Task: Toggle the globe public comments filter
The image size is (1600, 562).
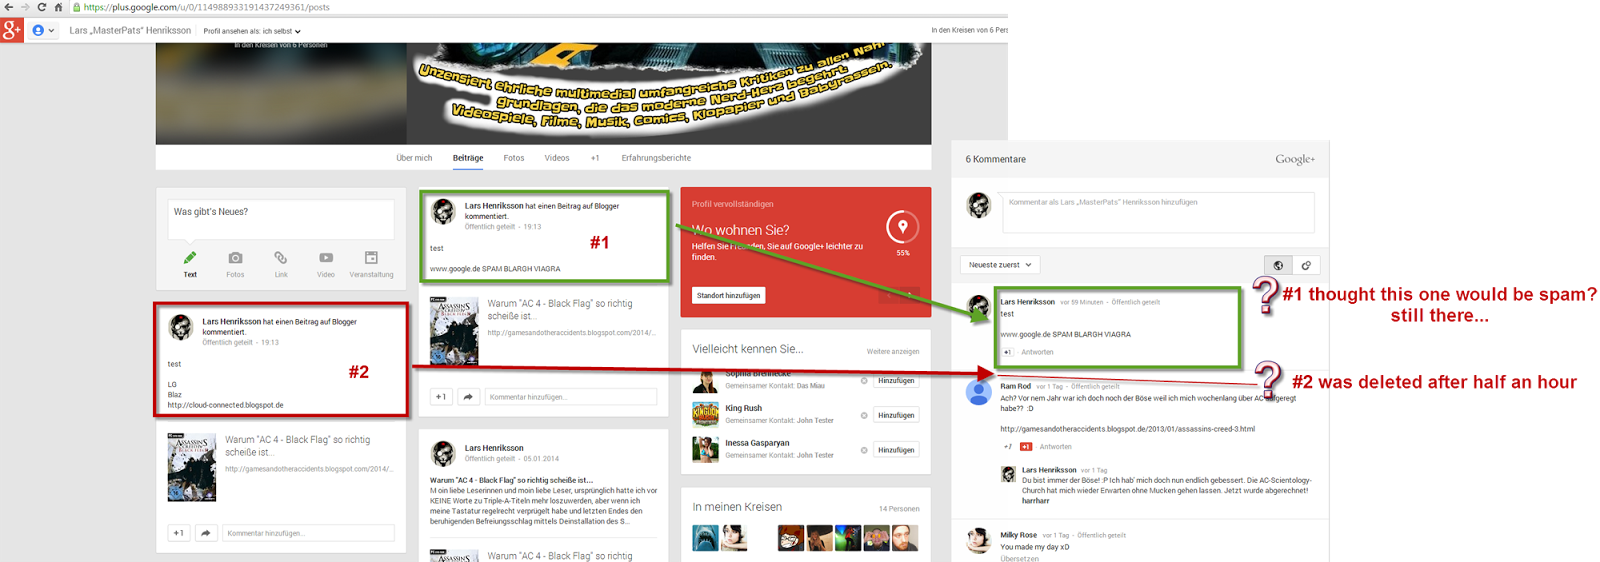Action: point(1278,265)
